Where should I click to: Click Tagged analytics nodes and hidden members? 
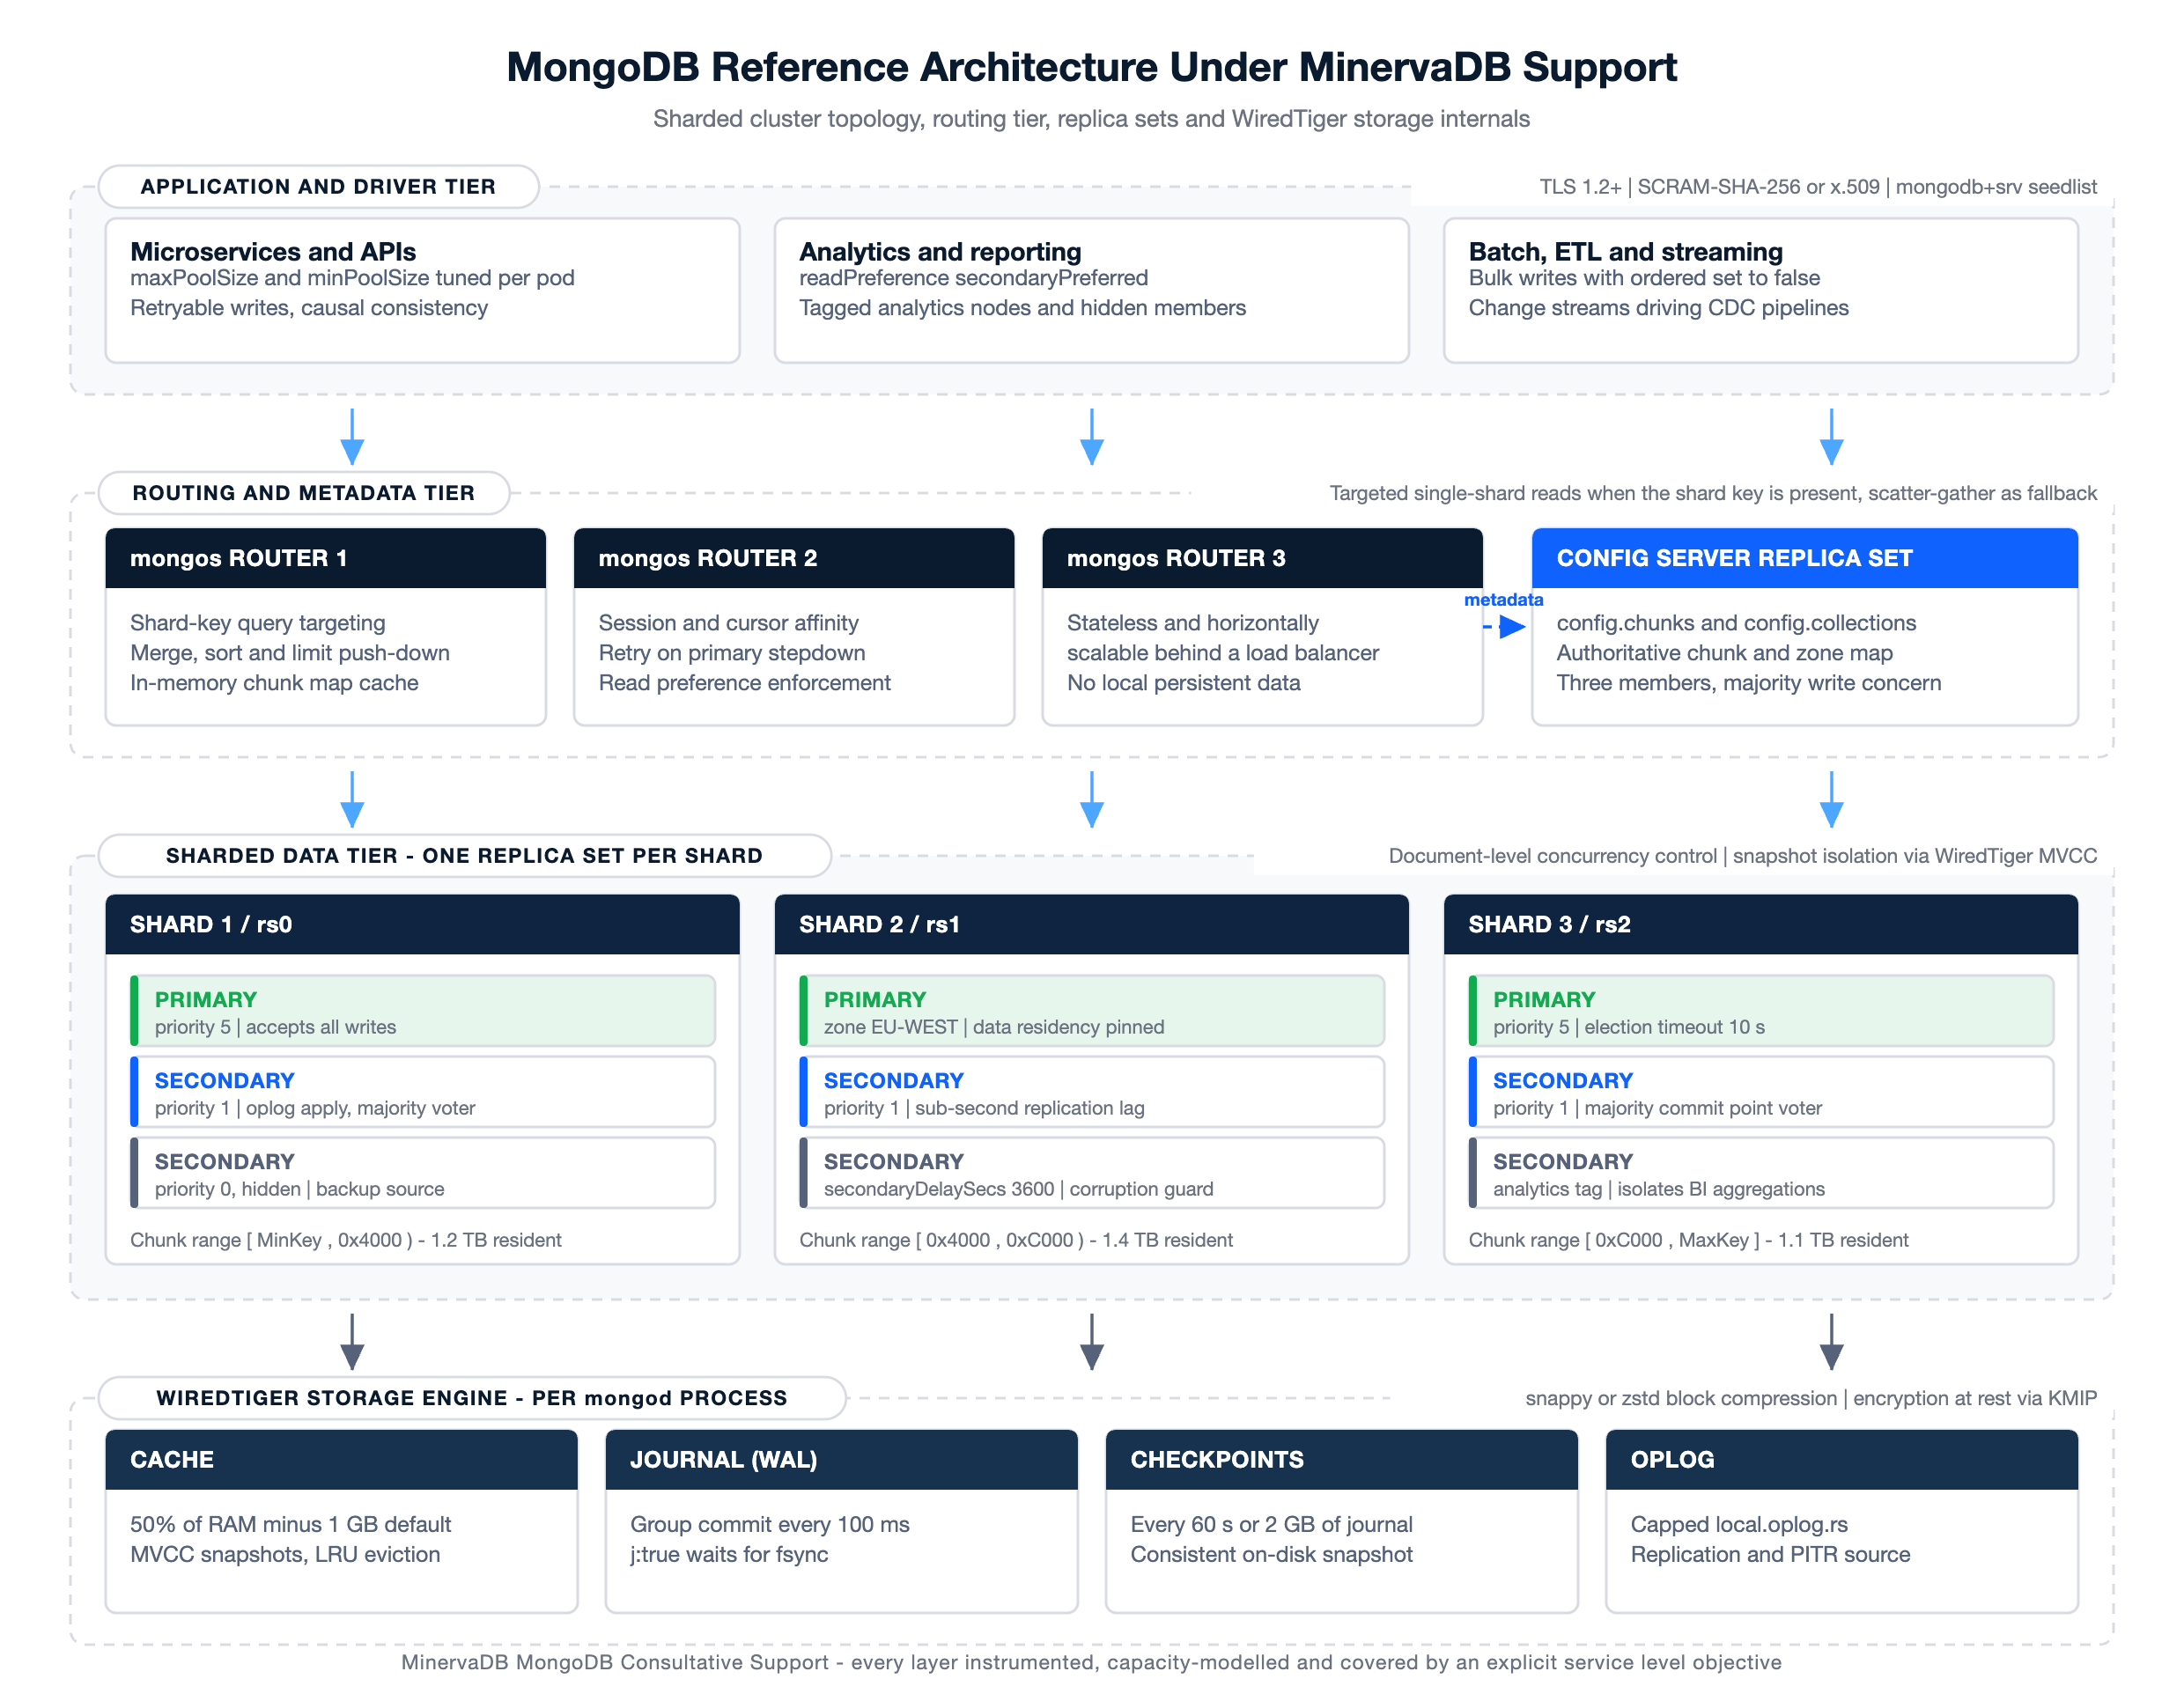[1022, 308]
